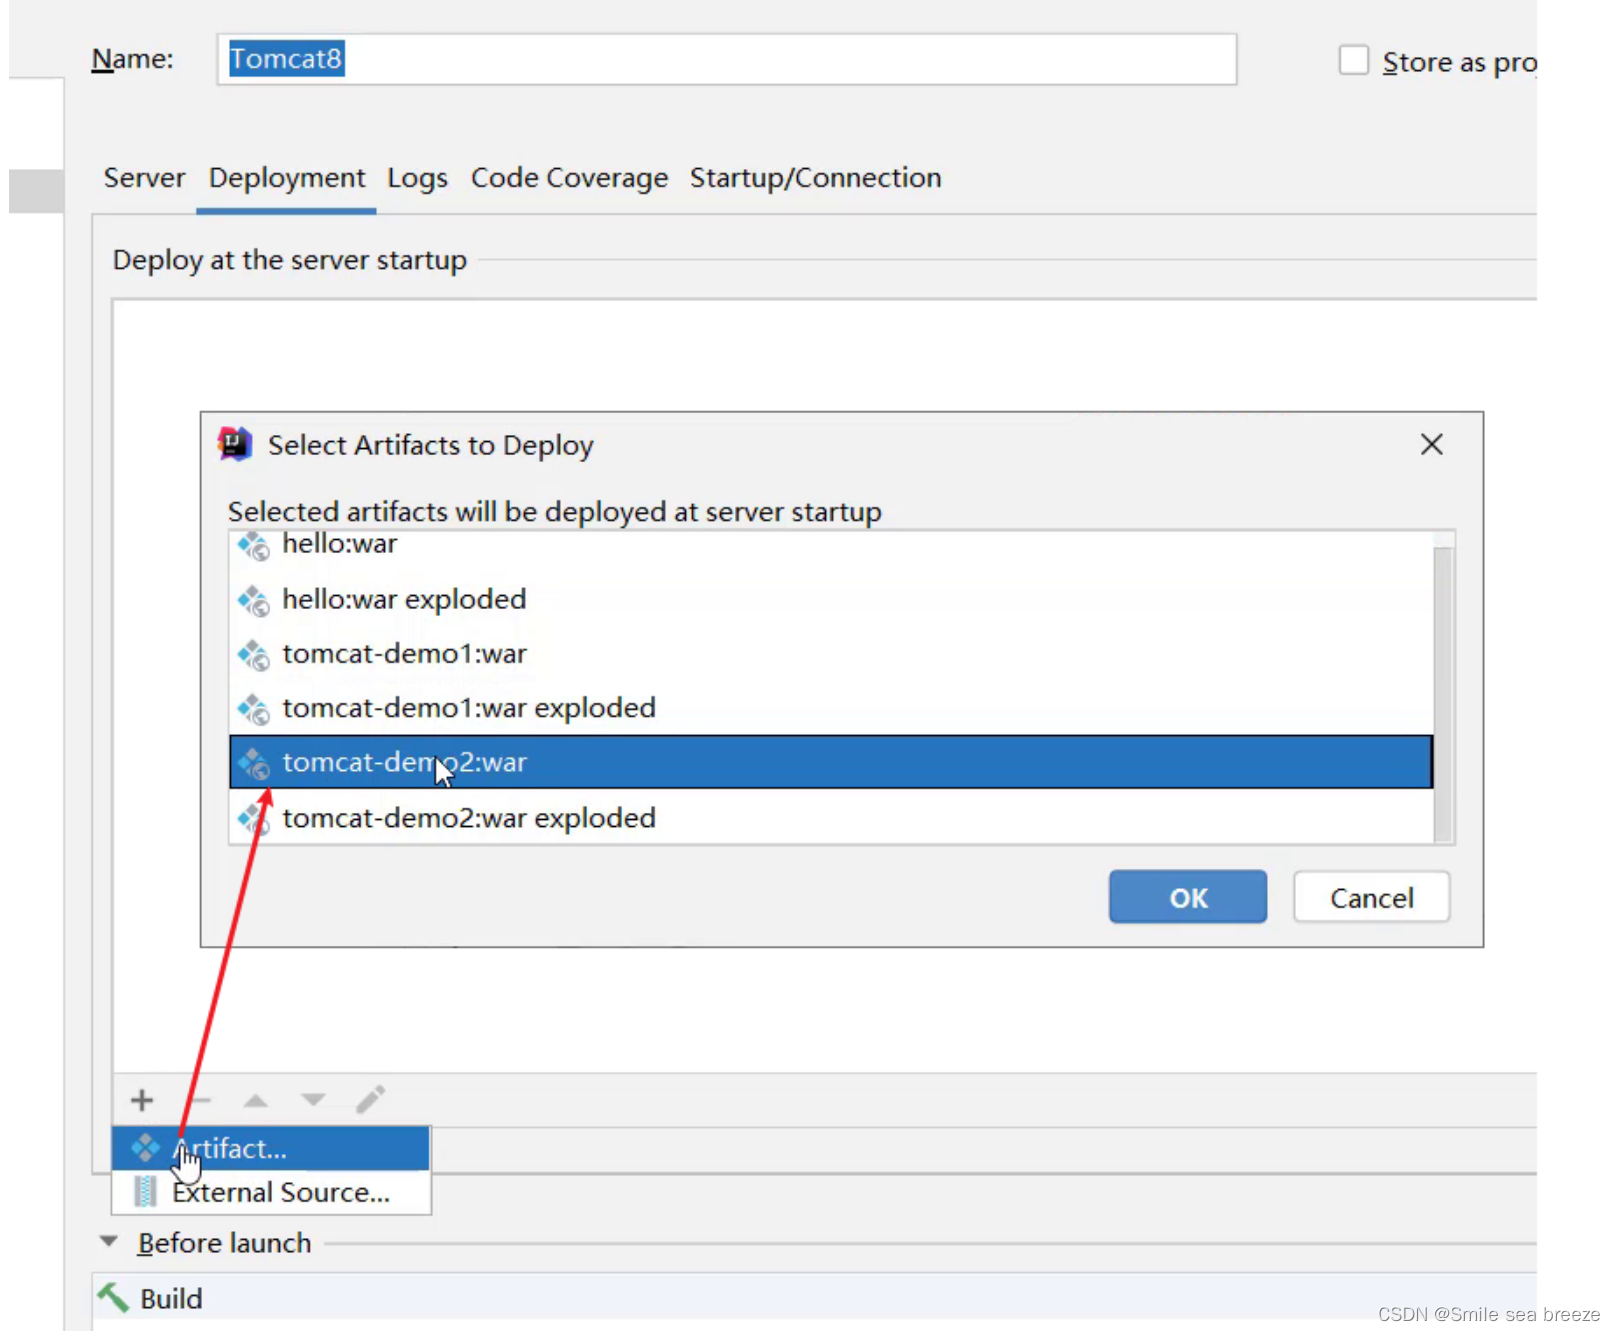The image size is (1615, 1331).
Task: Select tomcat-demo1:war exploded artifact
Action: [x=830, y=708]
